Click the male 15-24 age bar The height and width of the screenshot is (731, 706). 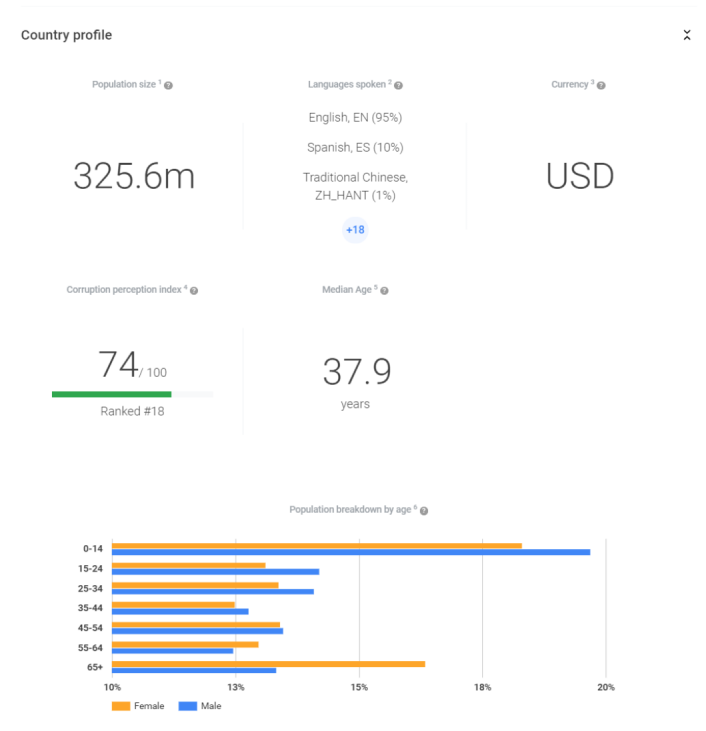(215, 572)
